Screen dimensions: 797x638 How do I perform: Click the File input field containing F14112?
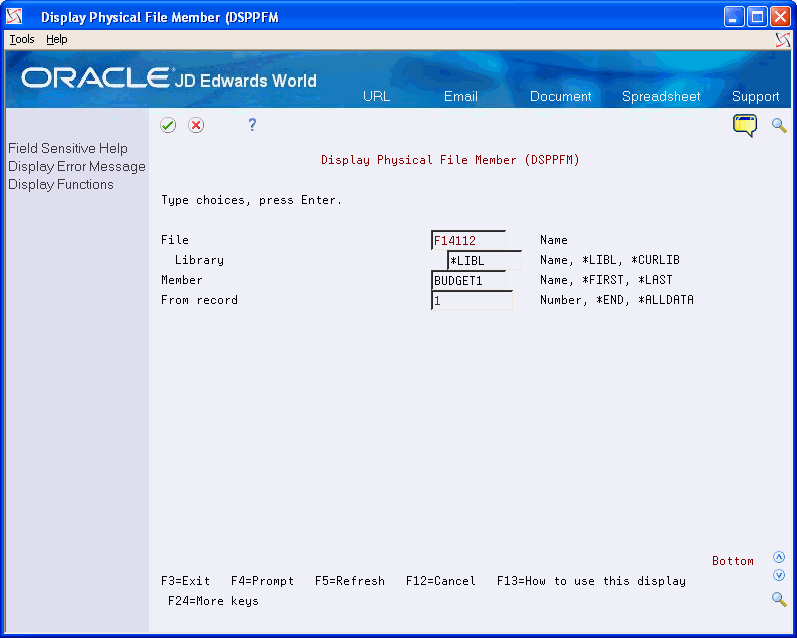tap(468, 240)
